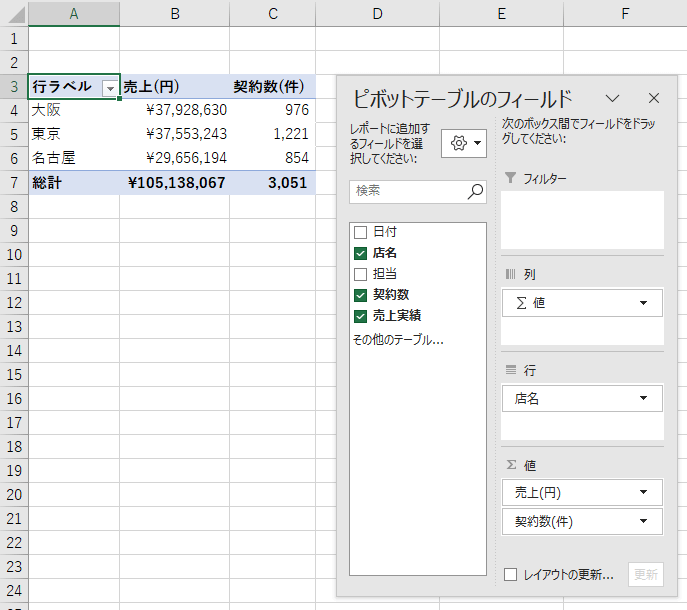Screen dimensions: 687x610
Task: Open the 行ラベル filter dropdown in cell A3
Action: (109, 87)
